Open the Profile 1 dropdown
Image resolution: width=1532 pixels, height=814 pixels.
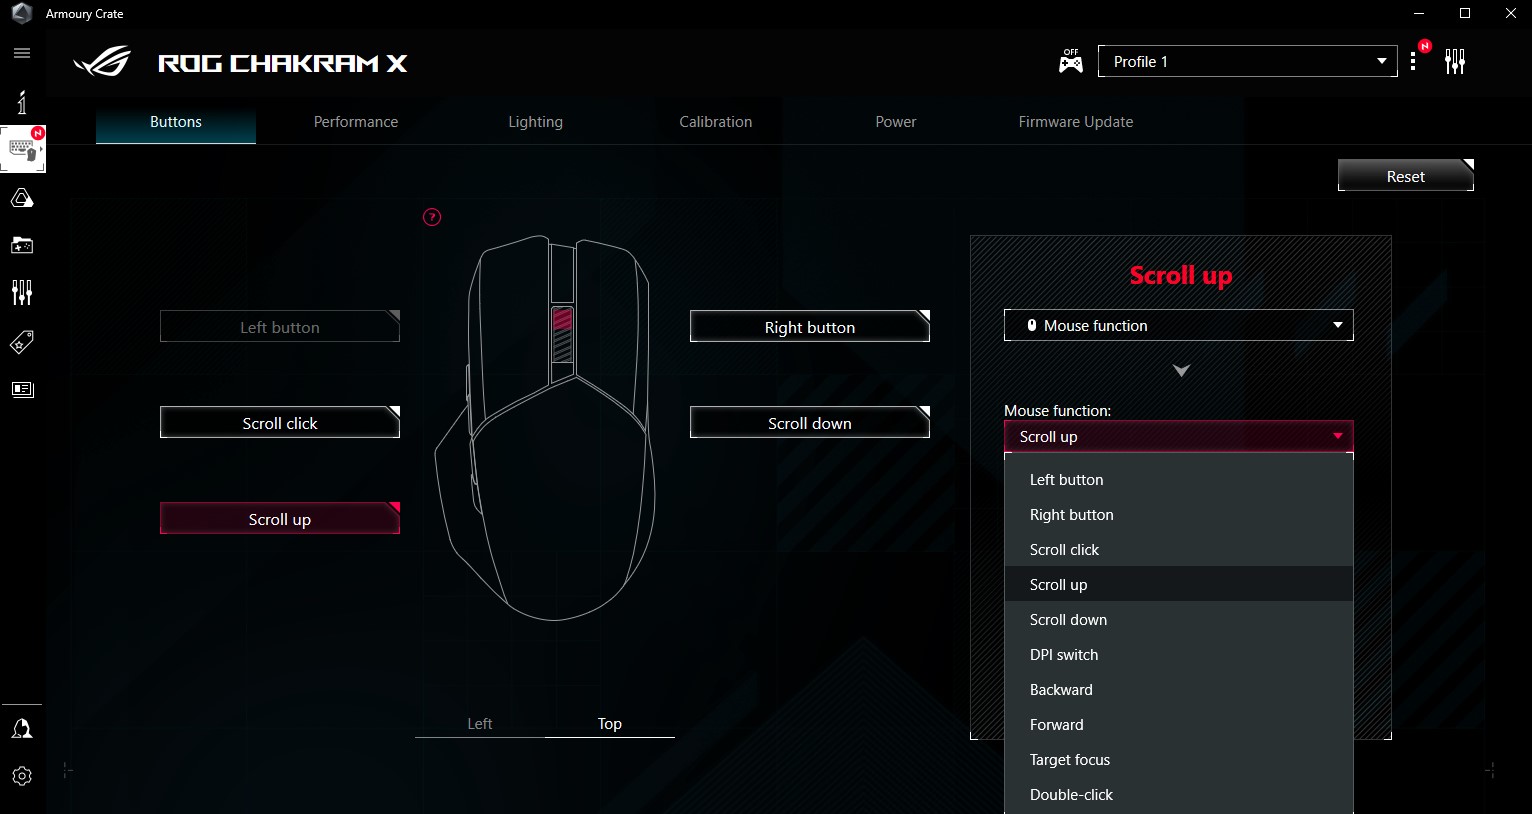coord(1248,61)
